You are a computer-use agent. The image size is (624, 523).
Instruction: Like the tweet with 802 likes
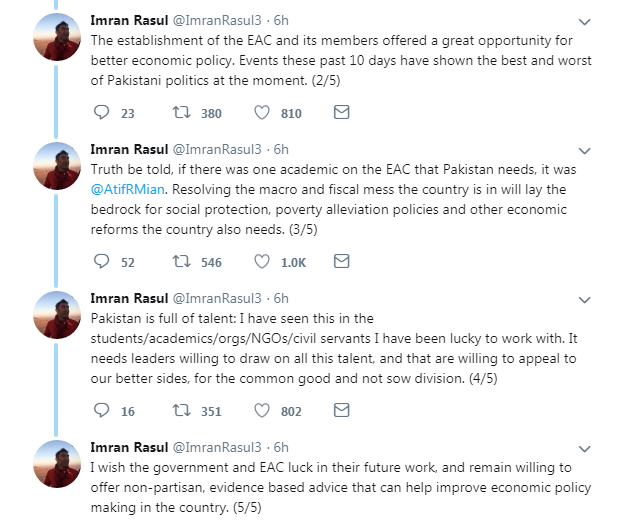click(262, 410)
